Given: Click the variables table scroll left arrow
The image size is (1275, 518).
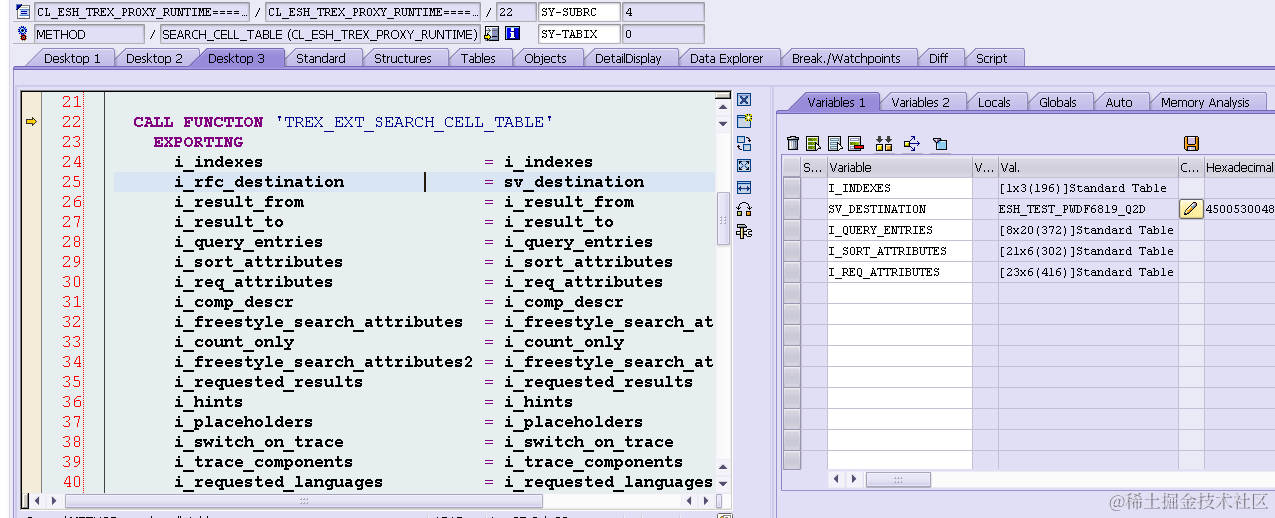Looking at the screenshot, I should pos(836,480).
